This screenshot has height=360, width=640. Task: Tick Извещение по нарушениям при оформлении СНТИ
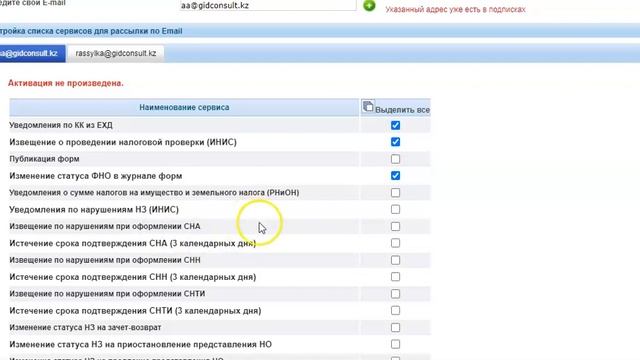[x=395, y=294]
